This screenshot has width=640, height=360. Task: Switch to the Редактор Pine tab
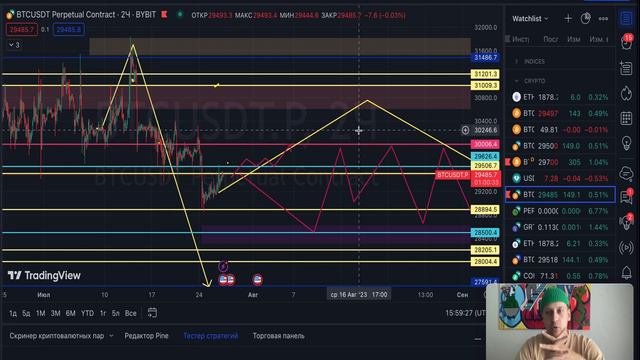pyautogui.click(x=146, y=336)
